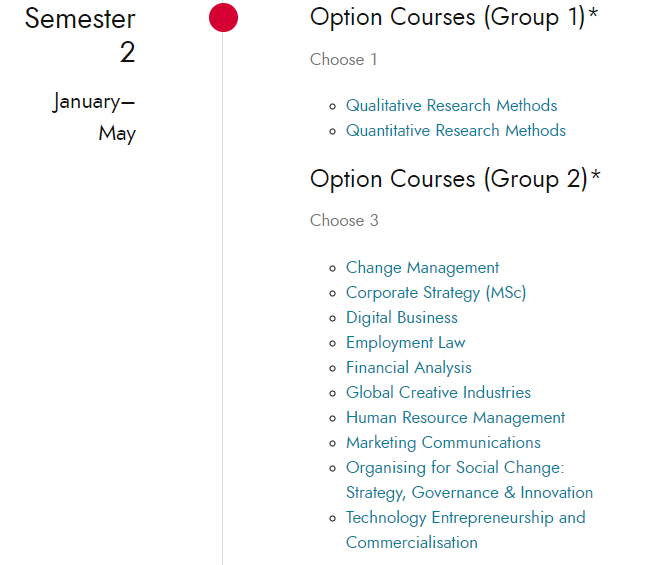Click the Choose 1 instruction text
Image resolution: width=651 pixels, height=565 pixels.
pos(343,59)
